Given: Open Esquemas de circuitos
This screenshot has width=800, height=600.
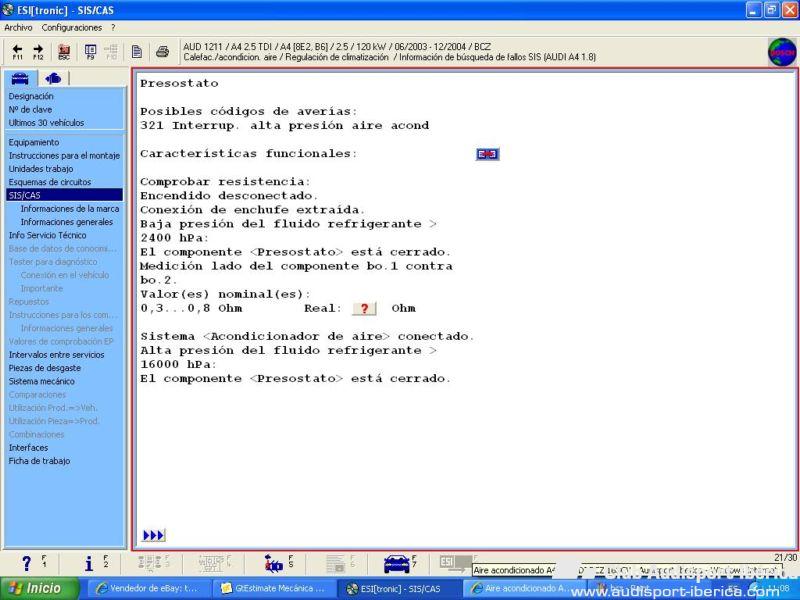Looking at the screenshot, I should 49,182.
